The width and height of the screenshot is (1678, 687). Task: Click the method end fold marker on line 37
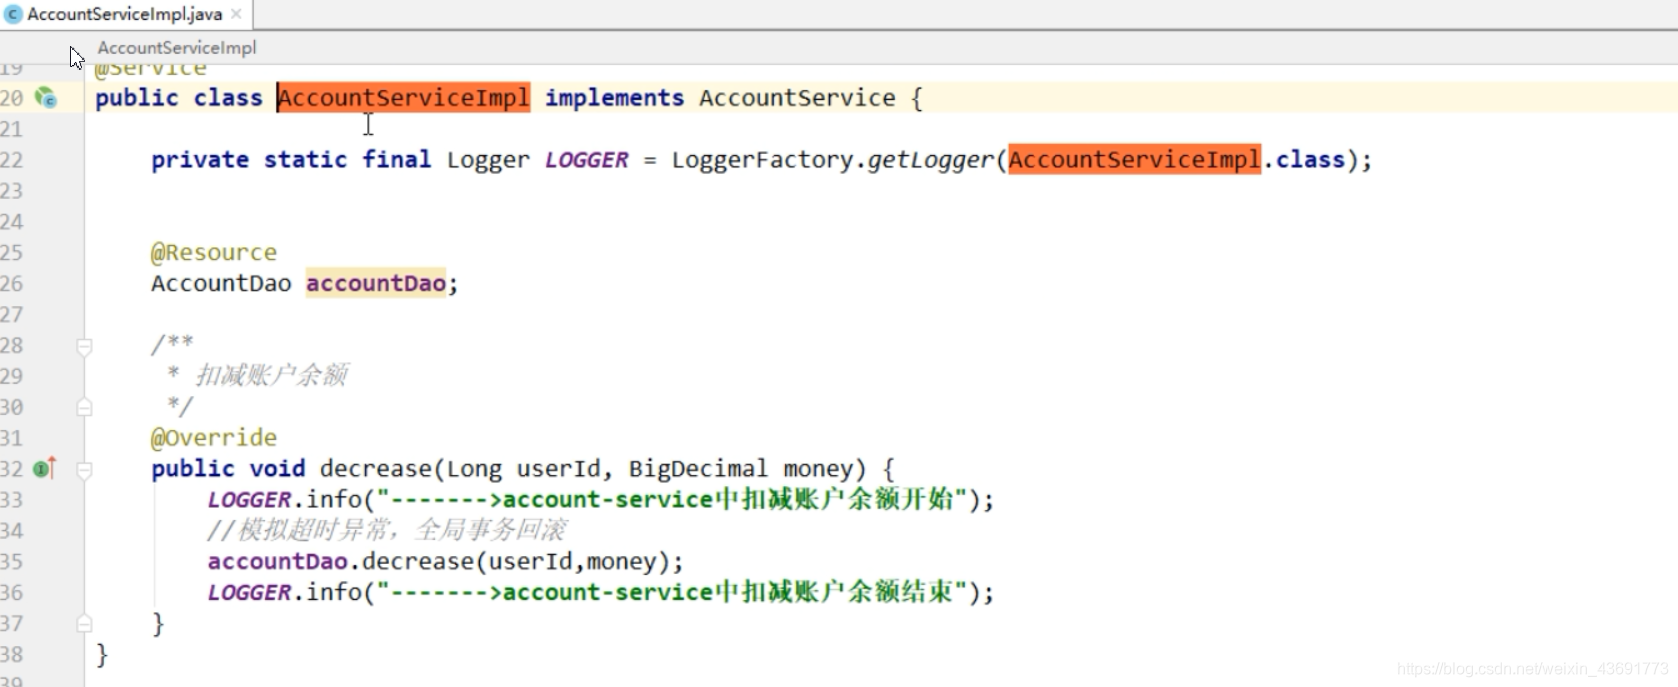click(84, 624)
